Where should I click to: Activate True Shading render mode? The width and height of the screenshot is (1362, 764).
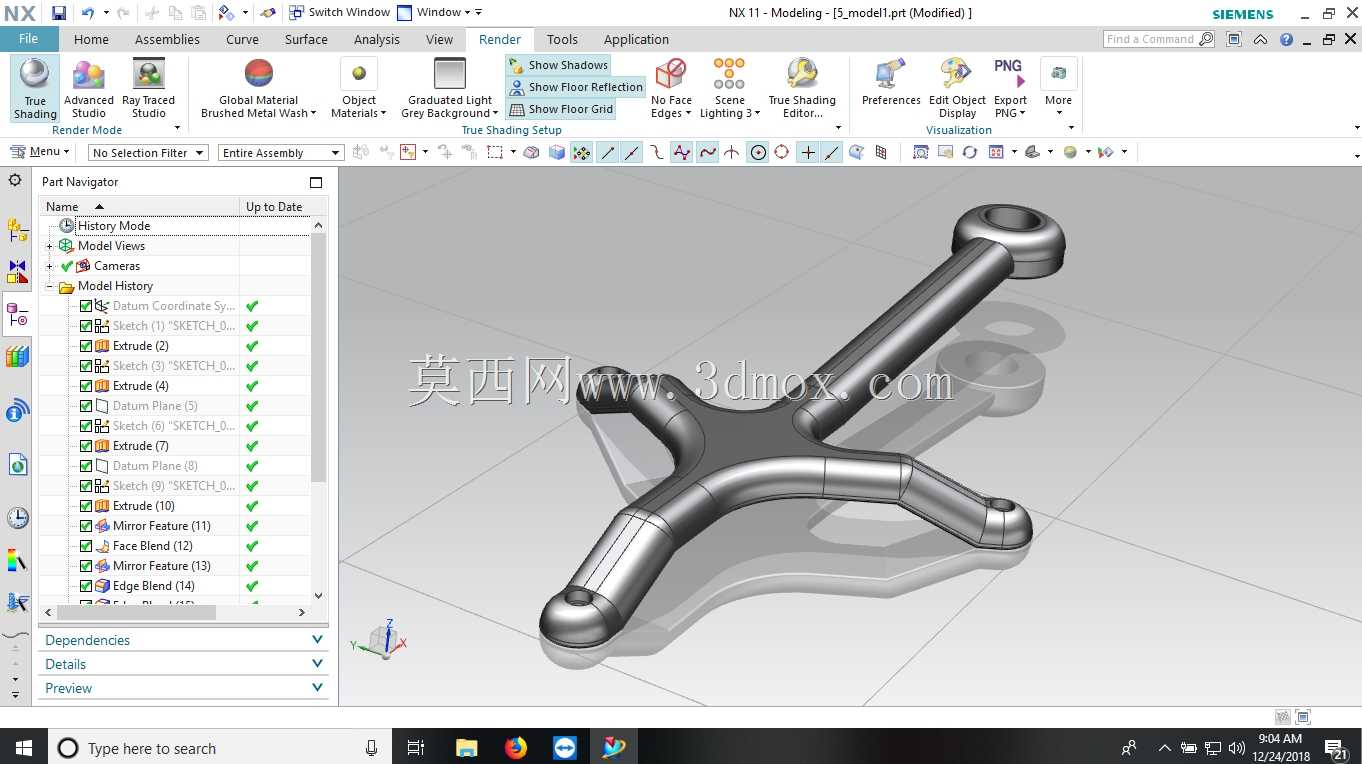35,88
